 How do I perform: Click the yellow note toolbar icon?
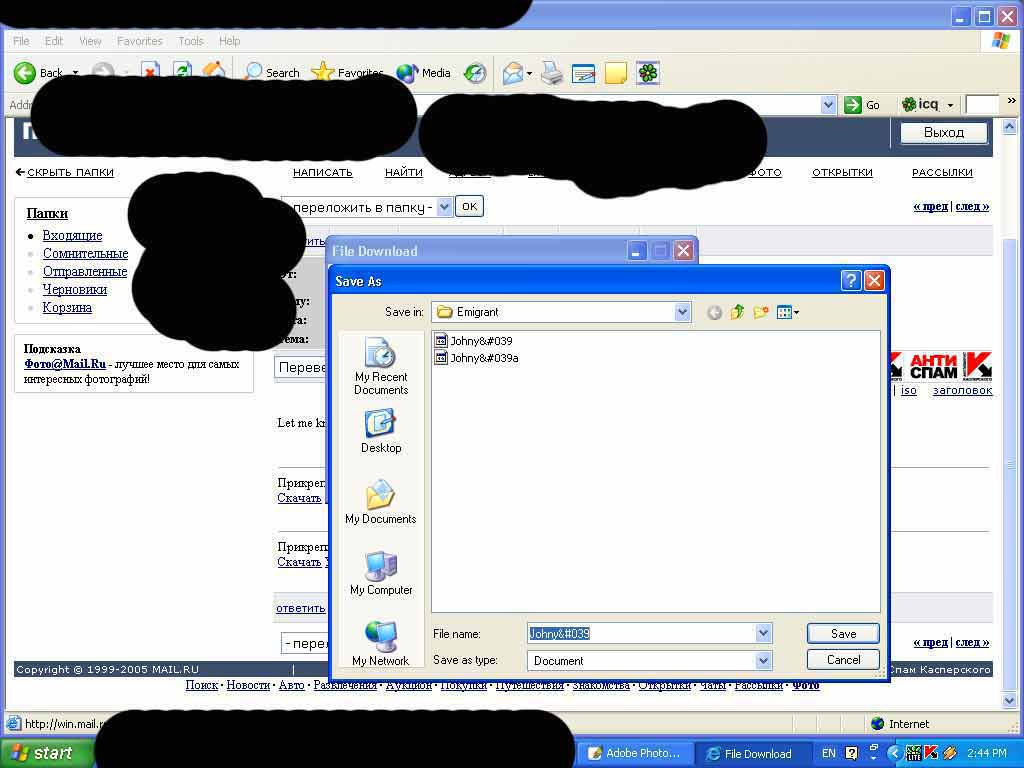(x=616, y=73)
